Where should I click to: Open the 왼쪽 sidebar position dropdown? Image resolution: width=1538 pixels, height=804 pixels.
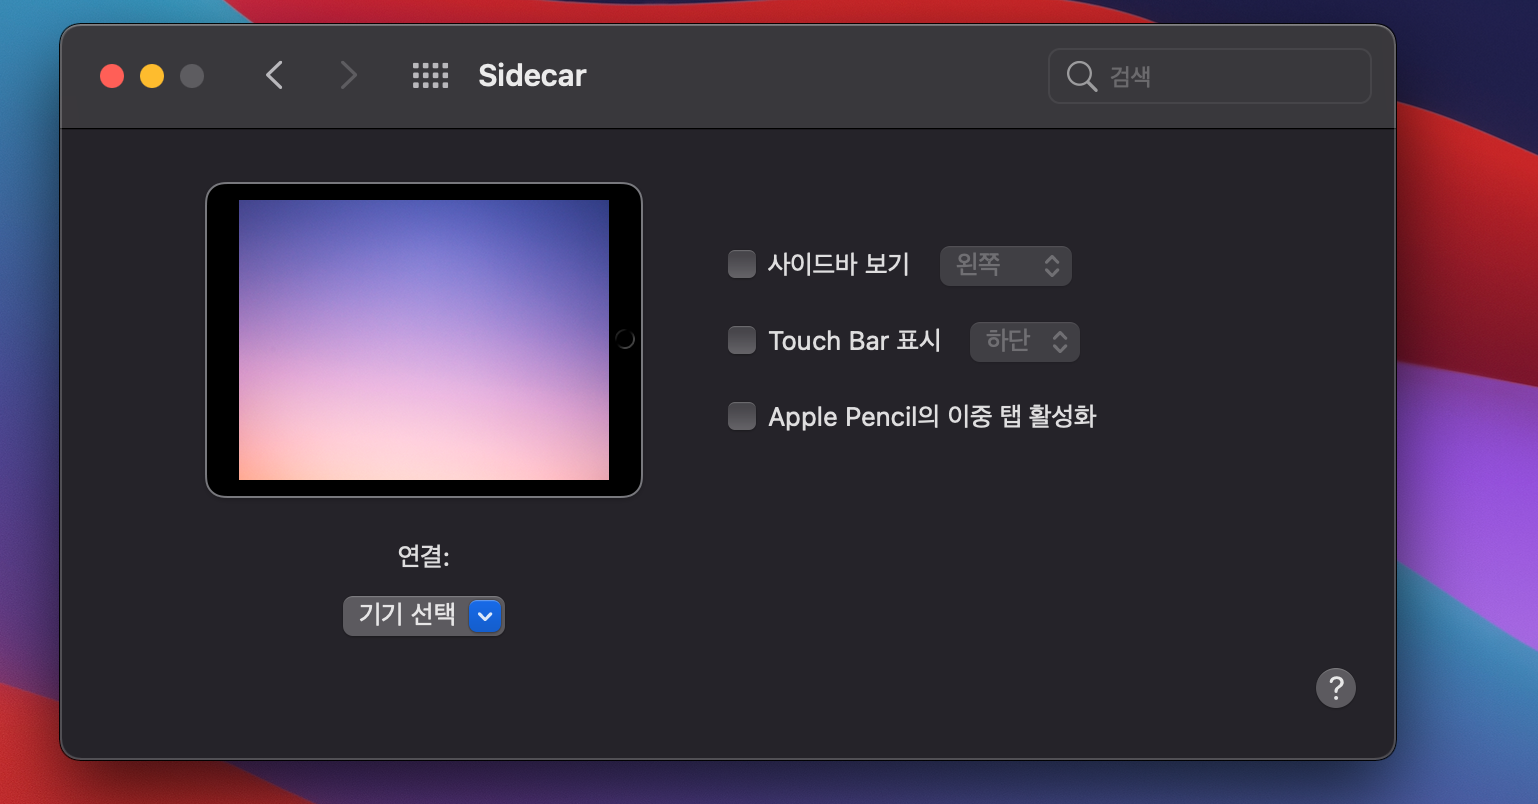1006,265
